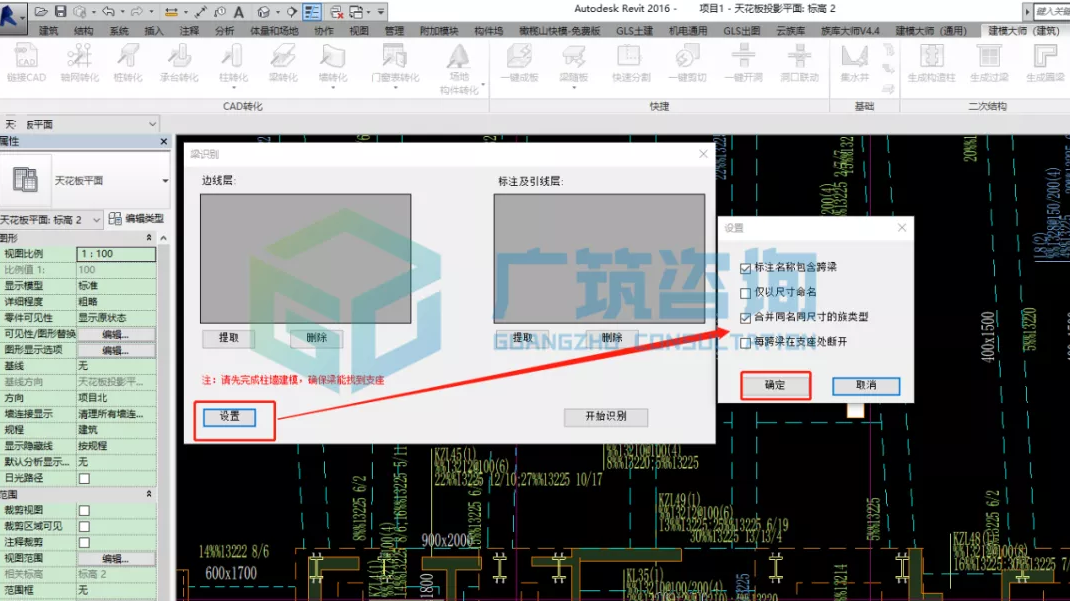1070x601 pixels.
Task: Click the Open folder icon in quick access toolbar
Action: (41, 12)
